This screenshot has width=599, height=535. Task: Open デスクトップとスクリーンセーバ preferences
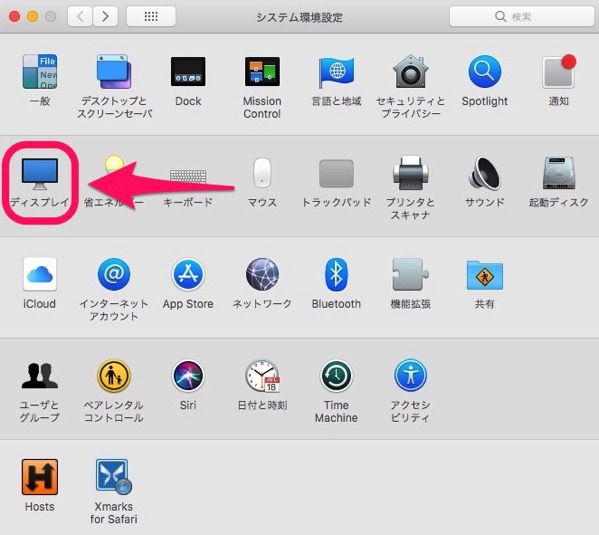pyautogui.click(x=114, y=72)
